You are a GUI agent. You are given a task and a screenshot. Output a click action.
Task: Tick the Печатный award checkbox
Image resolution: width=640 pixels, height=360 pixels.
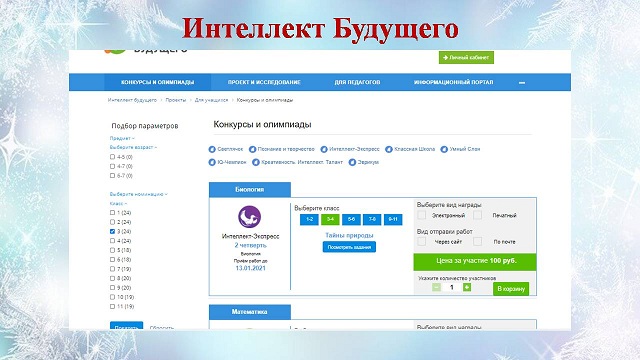pos(478,215)
